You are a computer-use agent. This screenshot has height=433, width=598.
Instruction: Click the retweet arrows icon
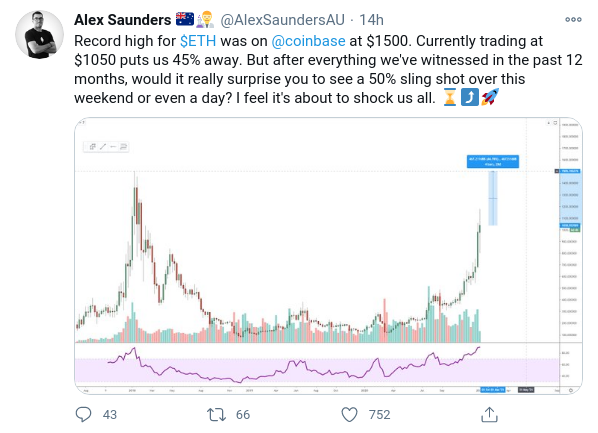click(x=216, y=414)
